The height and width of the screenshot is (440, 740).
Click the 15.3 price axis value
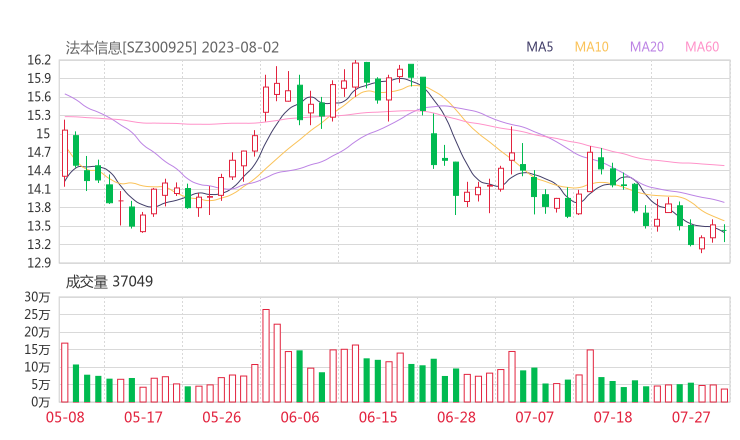(x=39, y=115)
